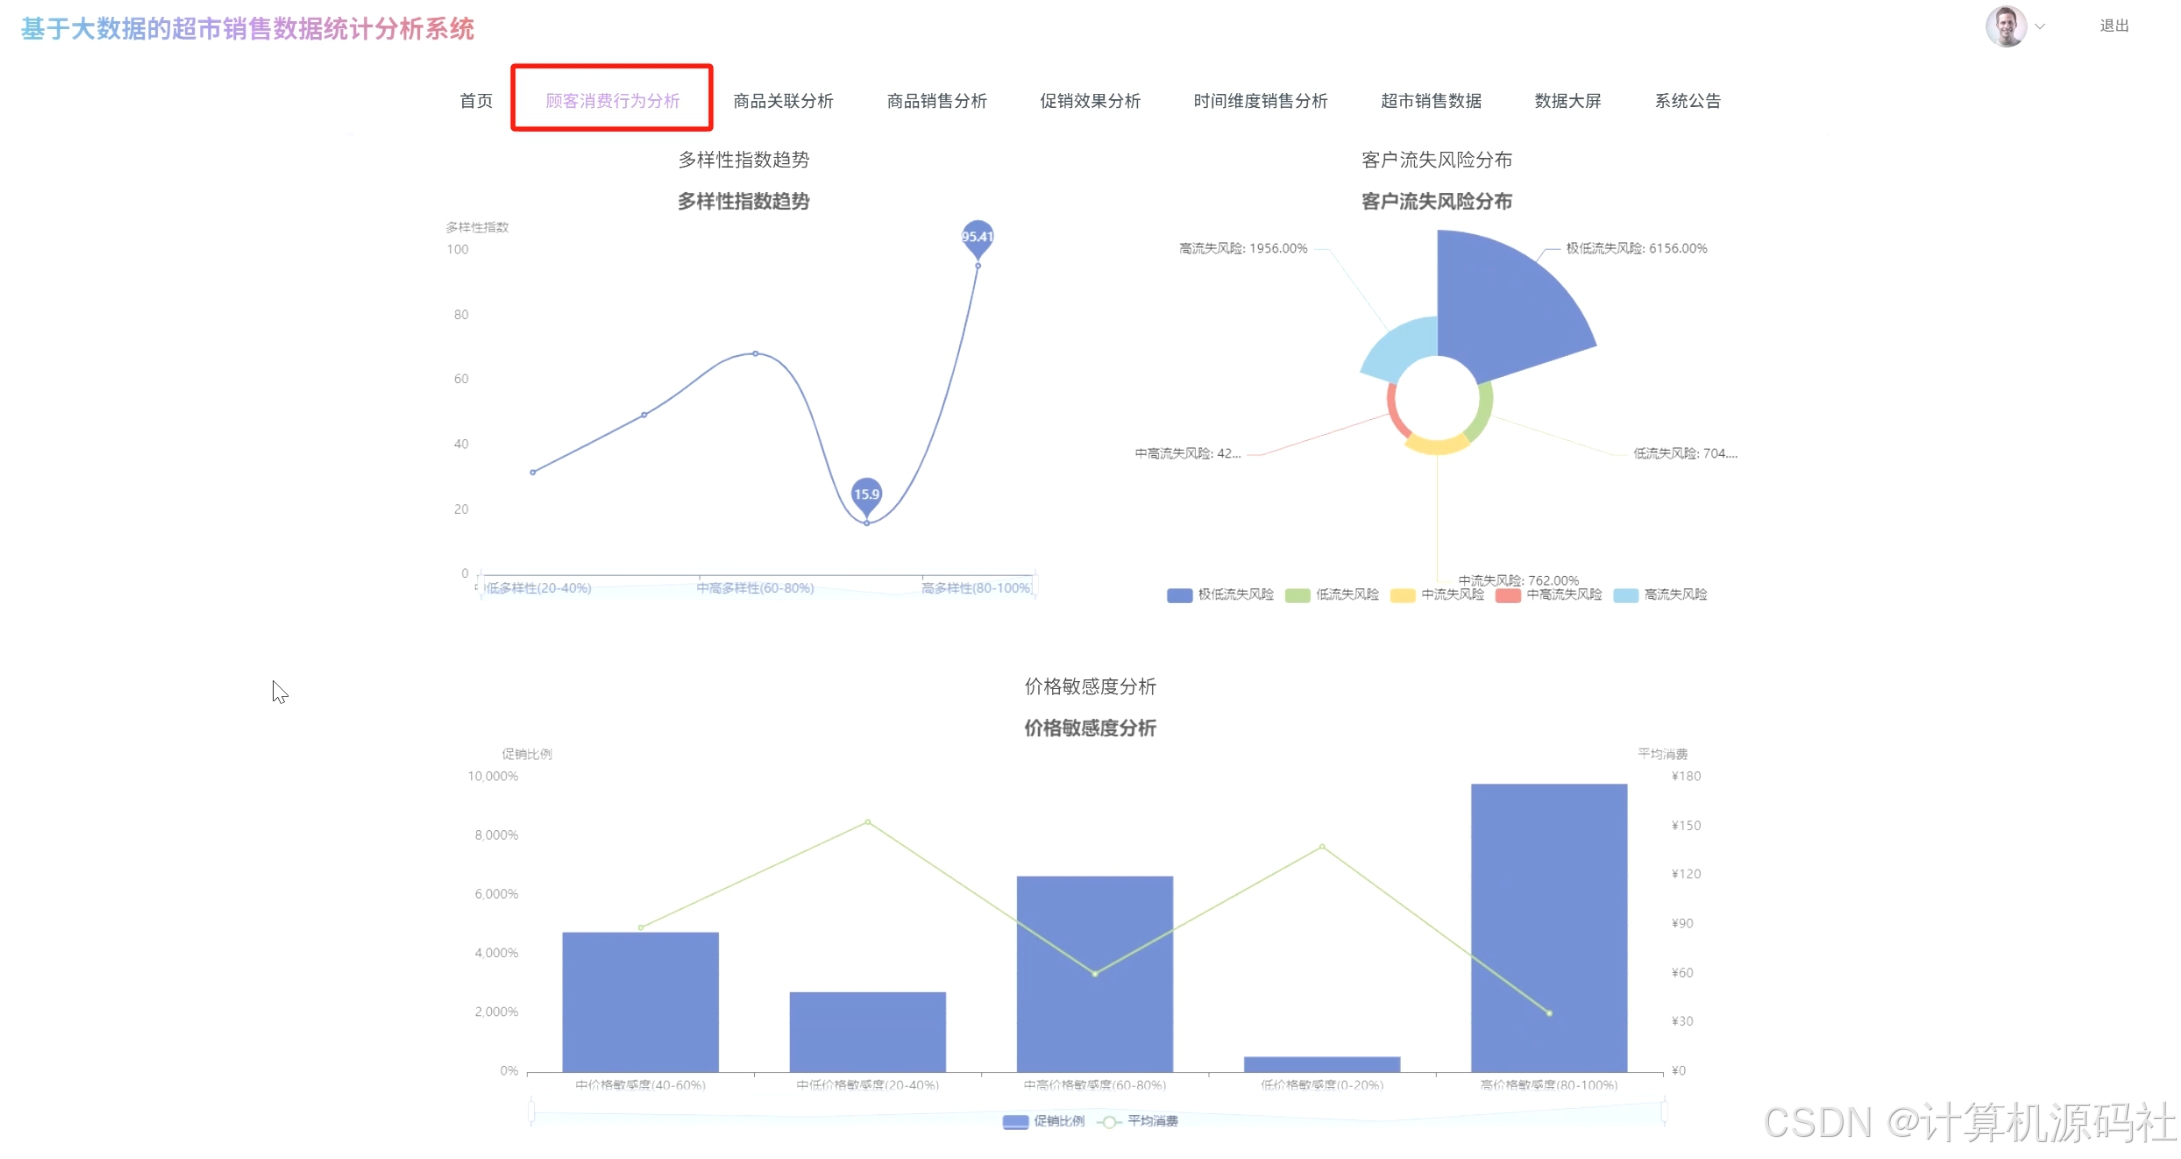The height and width of the screenshot is (1159, 2181).
Task: Click the 中价格敏感度(40-60%) bar
Action: (x=640, y=1002)
